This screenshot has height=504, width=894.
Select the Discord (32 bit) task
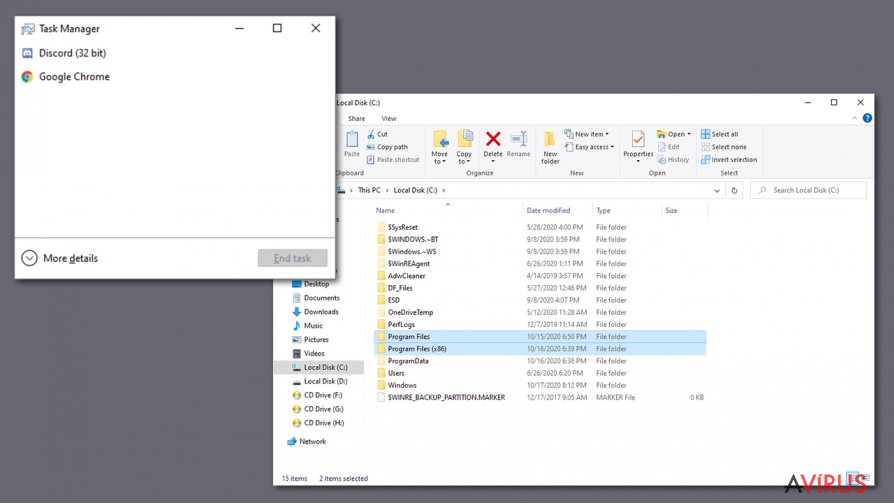[73, 53]
